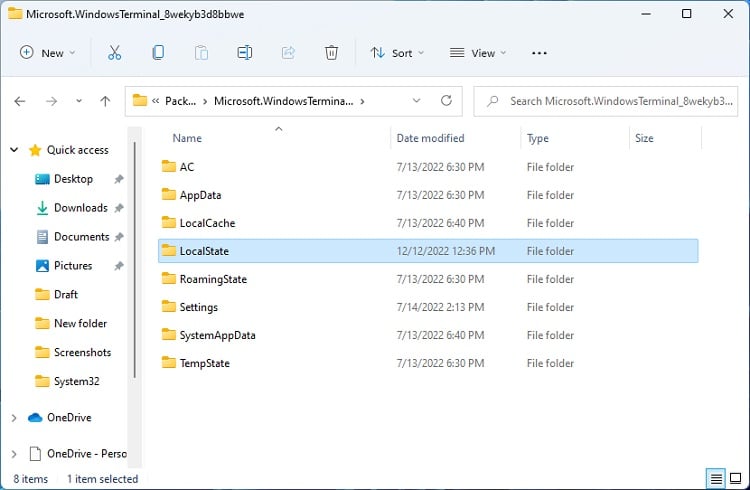Image resolution: width=750 pixels, height=490 pixels.
Task: Select Desktop in Quick access
Action: (x=73, y=179)
